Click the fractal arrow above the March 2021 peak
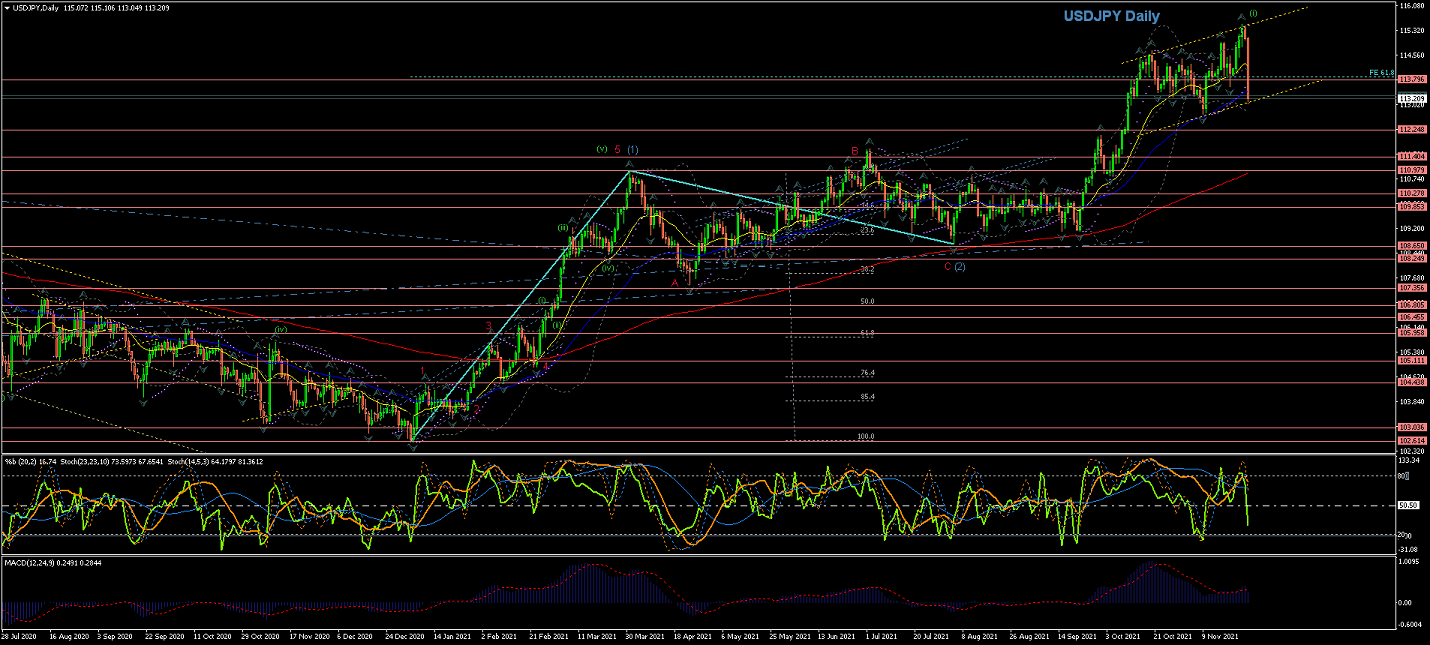Screen dimensions: 1430x645 click(630, 162)
